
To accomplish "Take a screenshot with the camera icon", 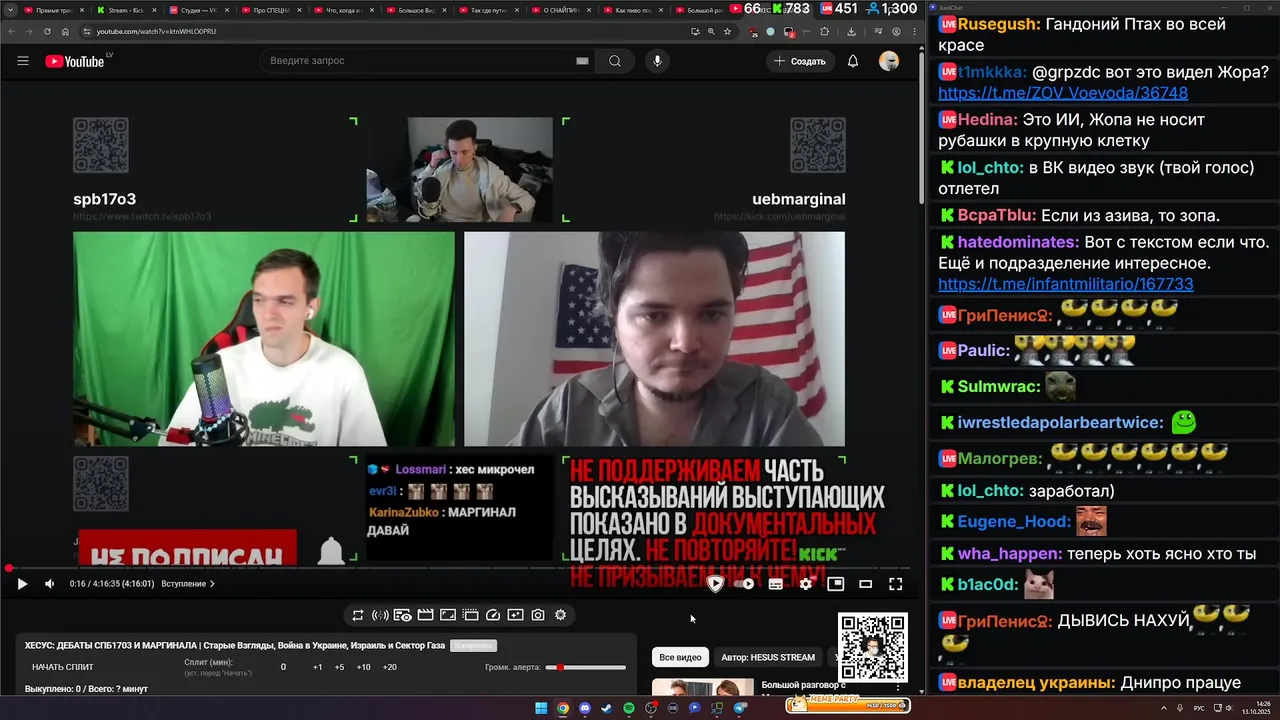I will click(538, 615).
